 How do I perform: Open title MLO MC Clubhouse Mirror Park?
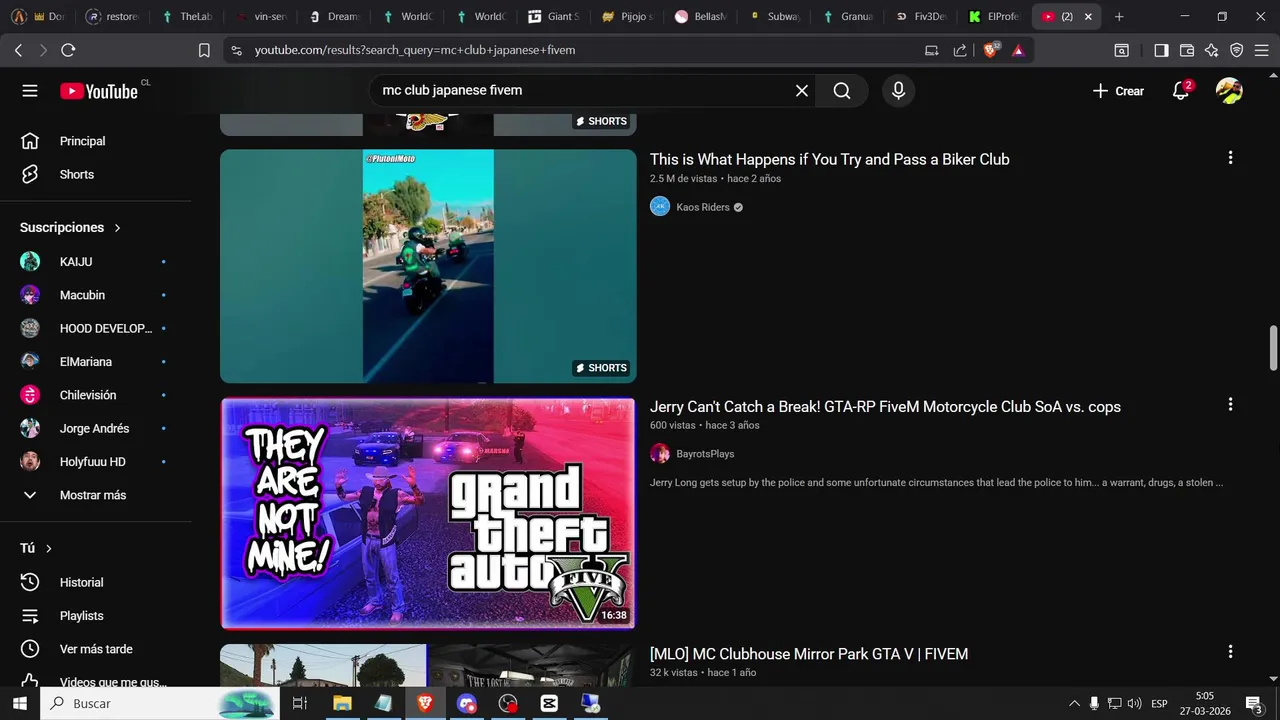click(x=809, y=654)
